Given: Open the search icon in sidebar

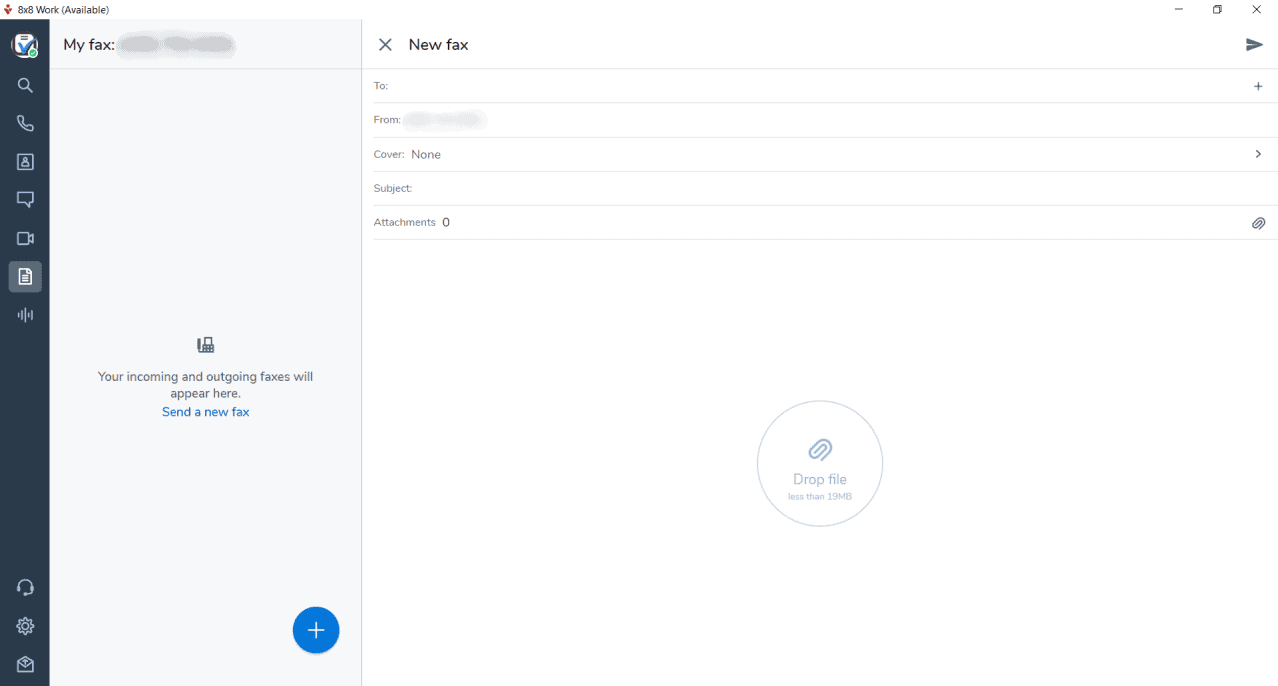Looking at the screenshot, I should tap(25, 86).
